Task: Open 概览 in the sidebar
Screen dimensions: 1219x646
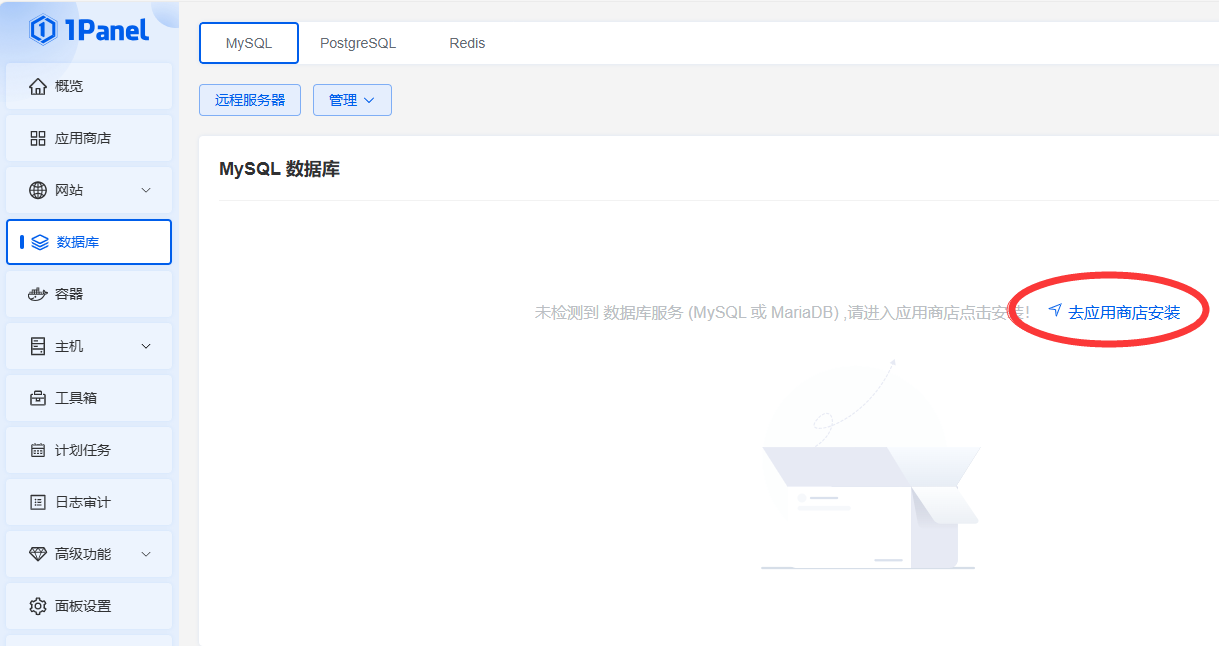Action: point(89,86)
